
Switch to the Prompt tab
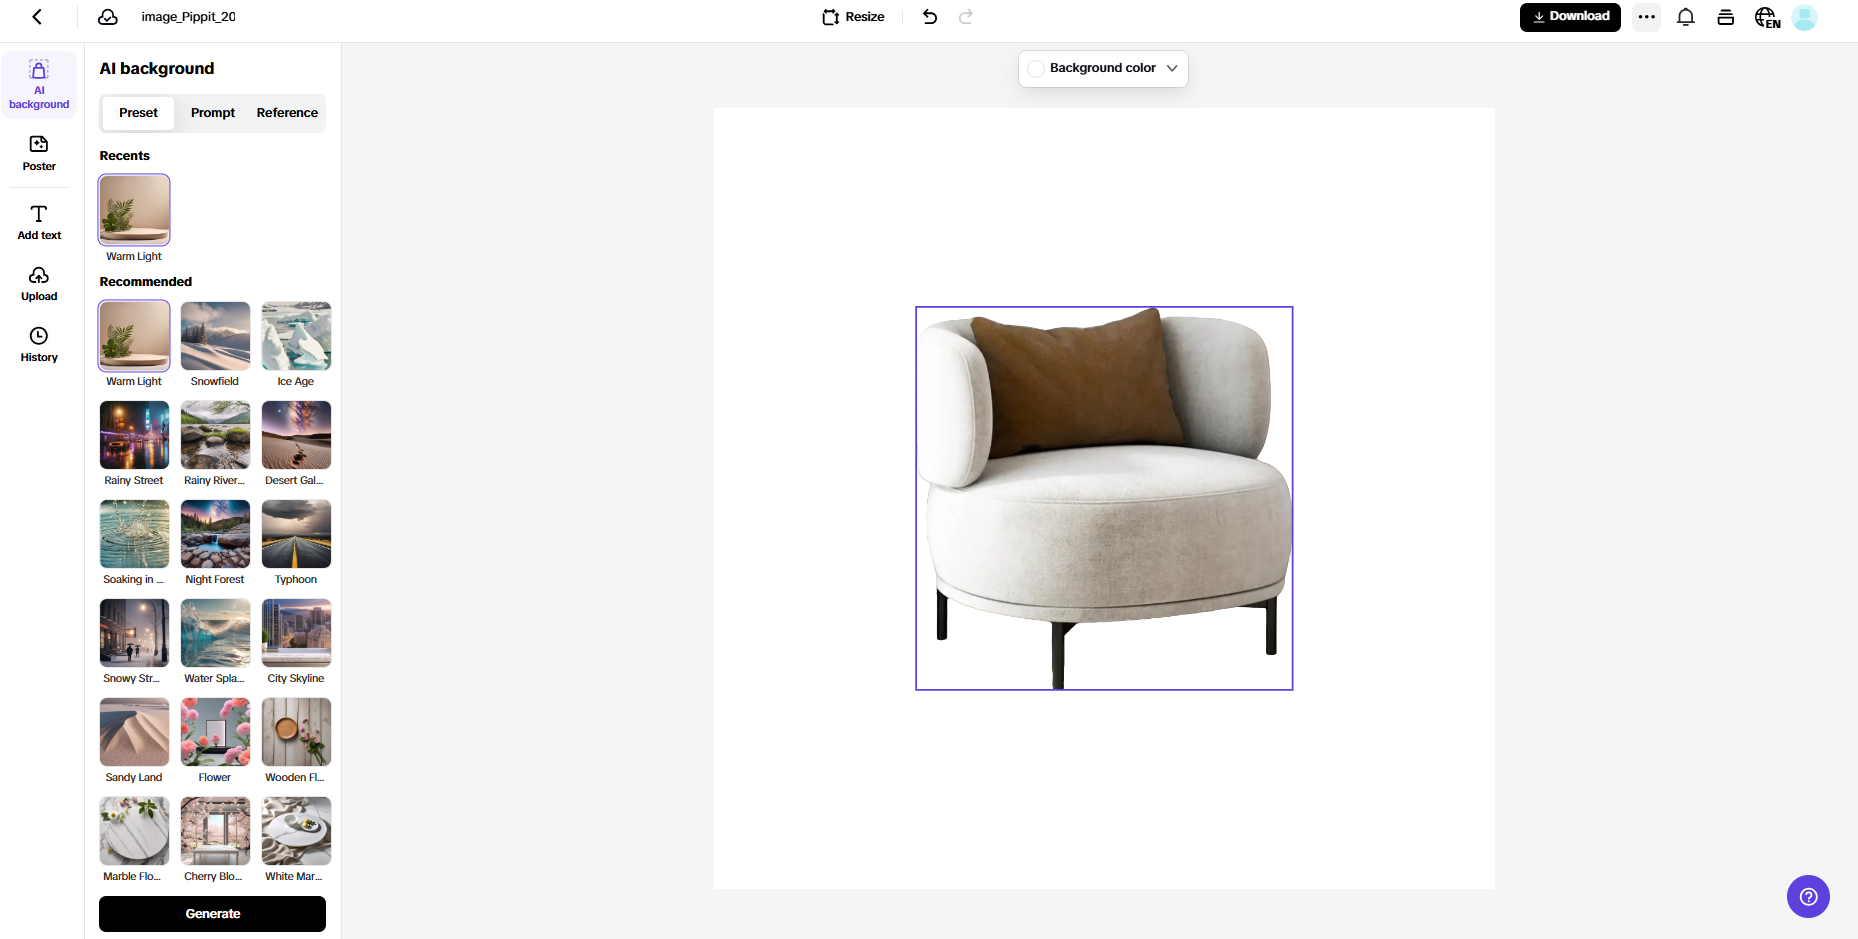(x=213, y=113)
